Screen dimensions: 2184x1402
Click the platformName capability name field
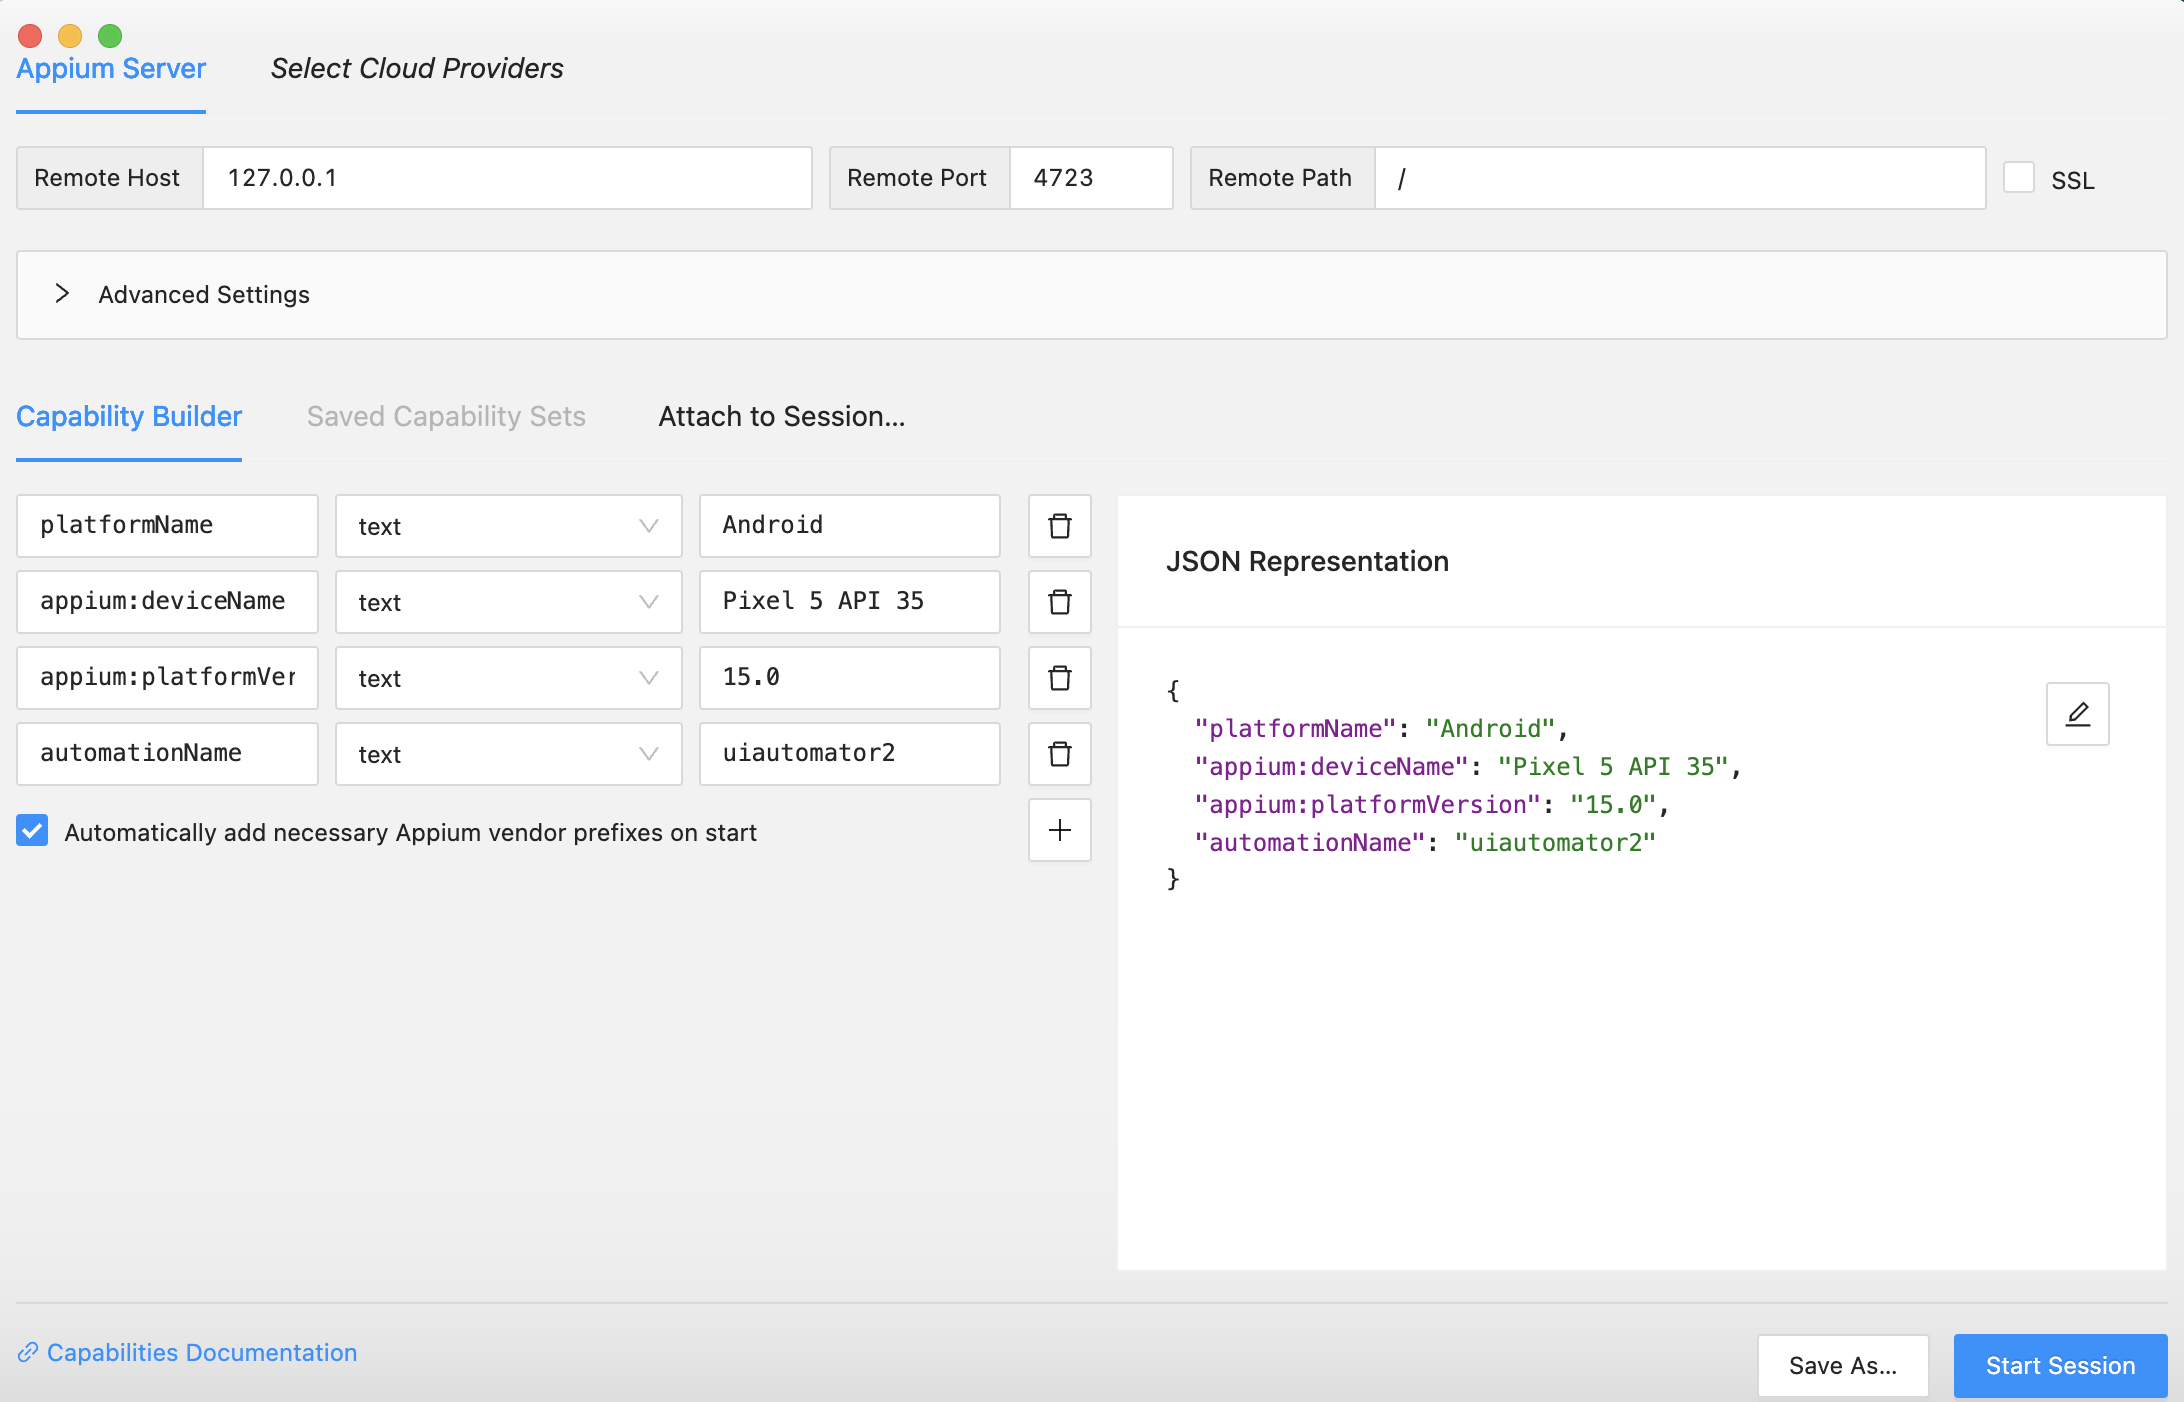tap(167, 526)
